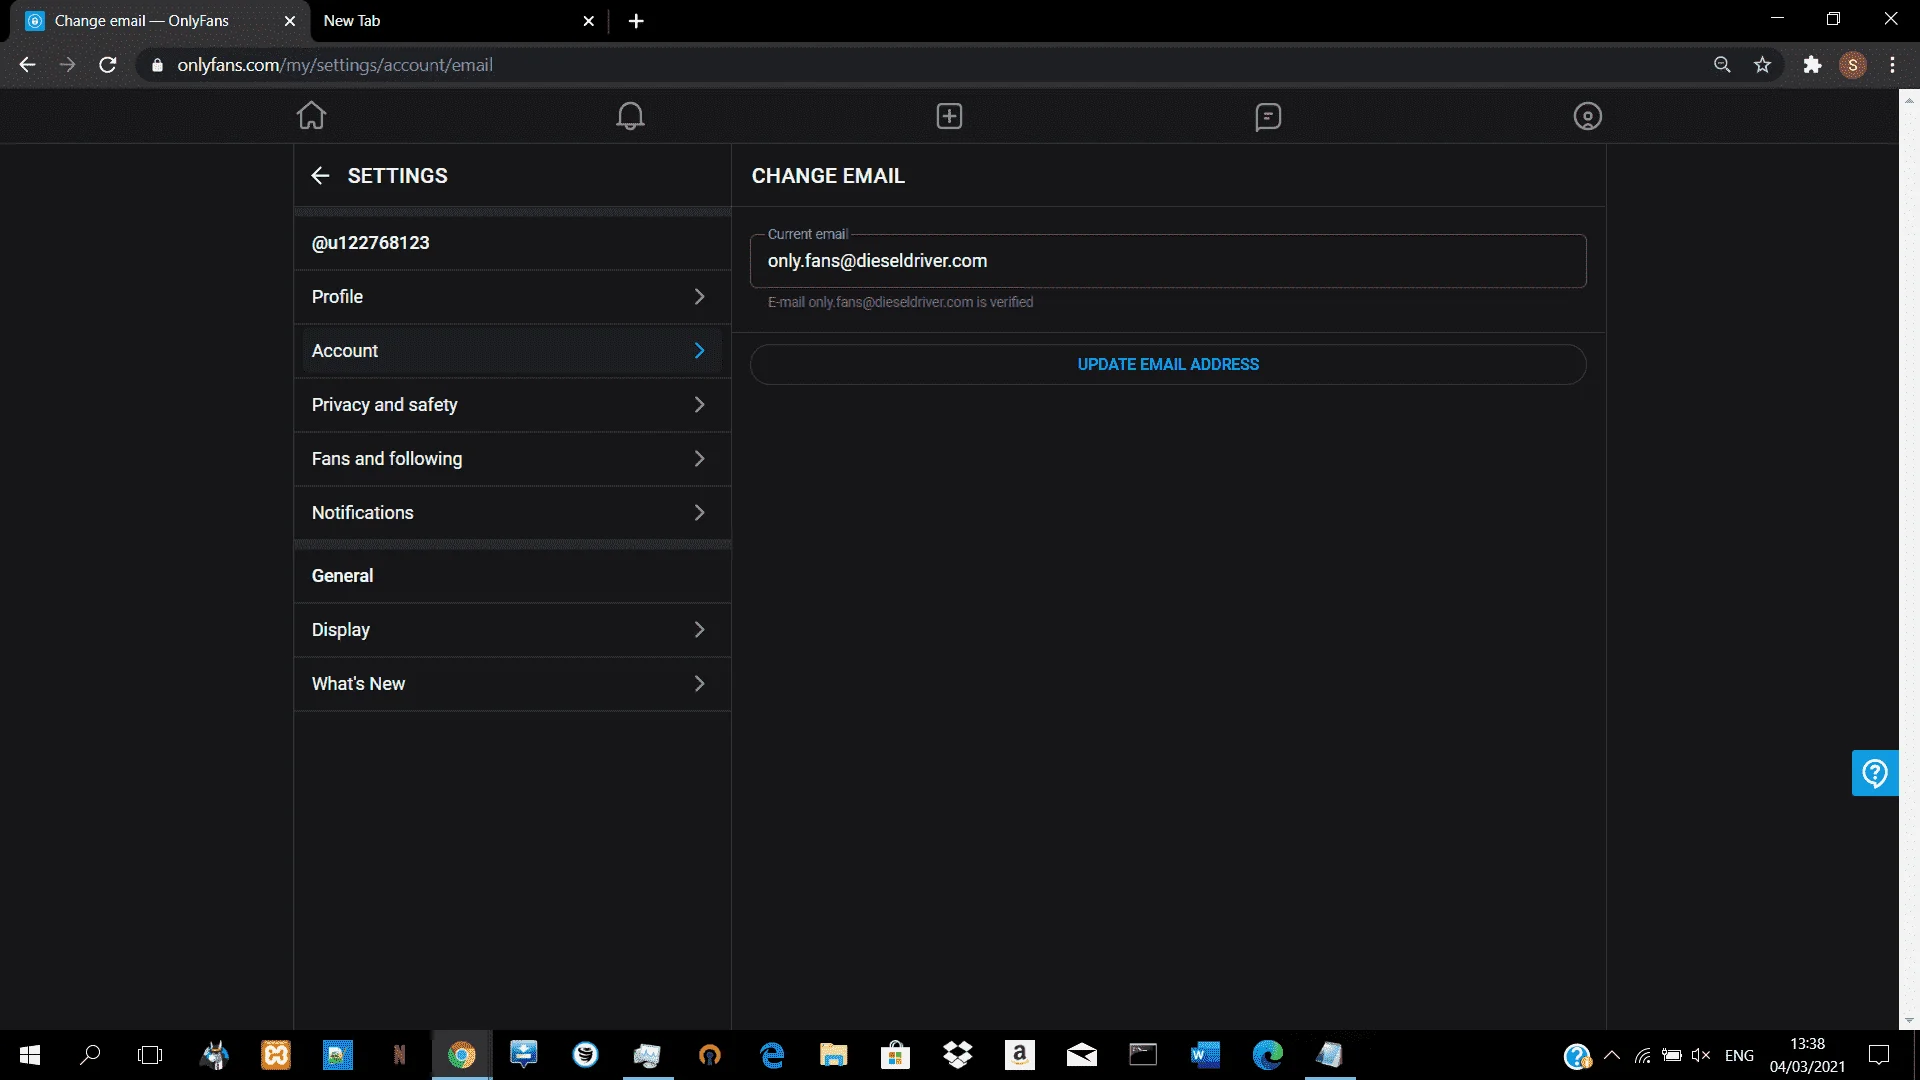Open Fans and following settings
Viewport: 1920px width, 1080px height.
tap(512, 459)
